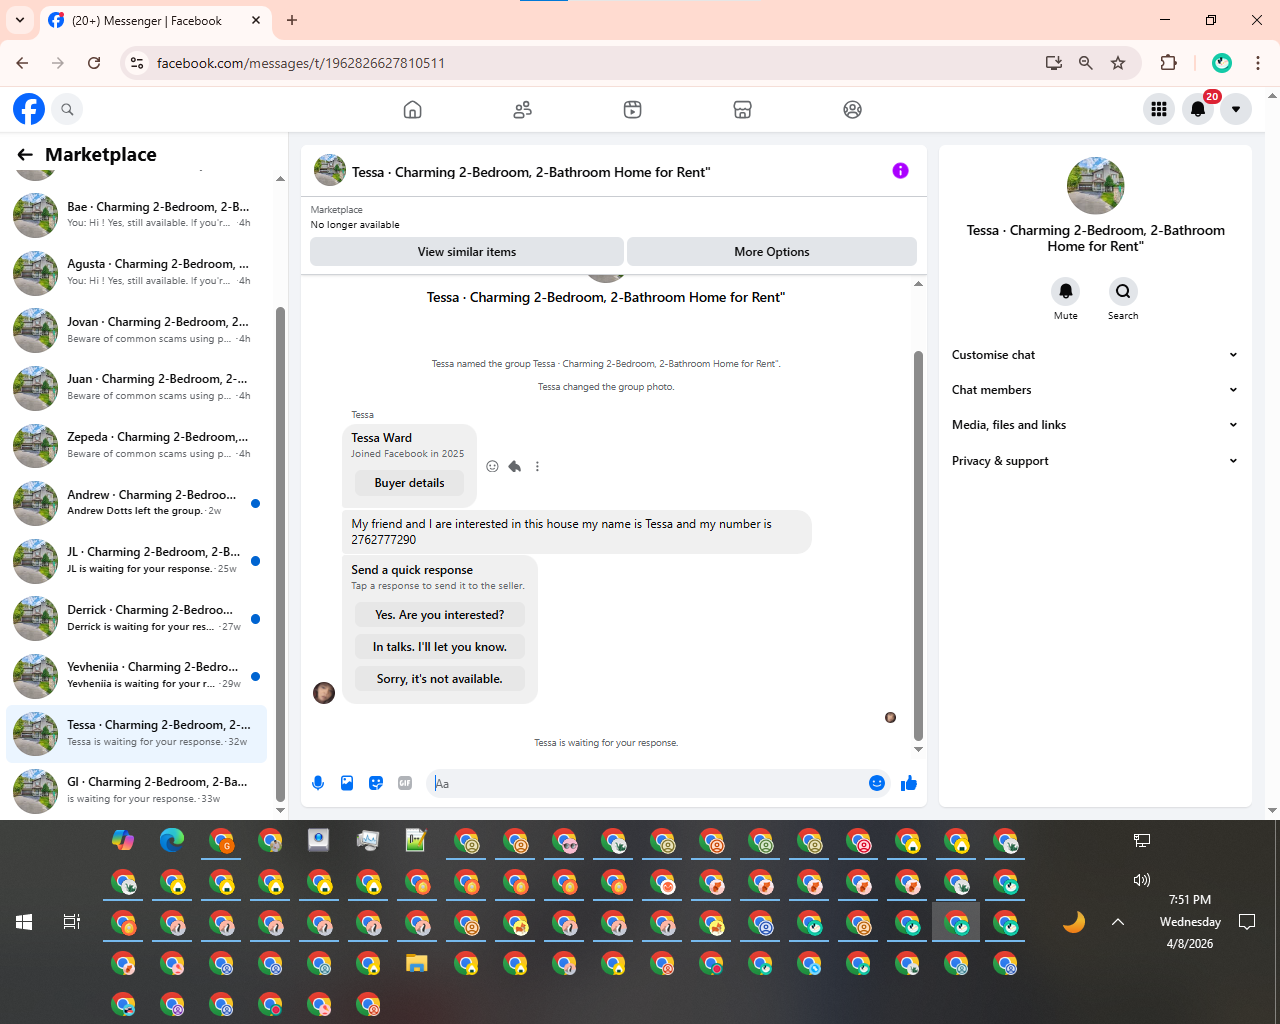Open the Yevheniia conversation in list

pyautogui.click(x=137, y=675)
